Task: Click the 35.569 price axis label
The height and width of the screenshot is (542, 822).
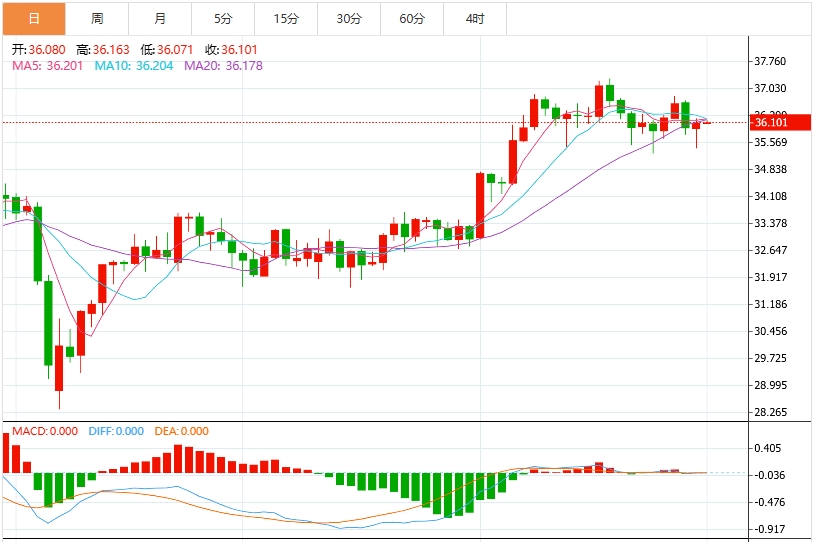Action: click(x=770, y=143)
